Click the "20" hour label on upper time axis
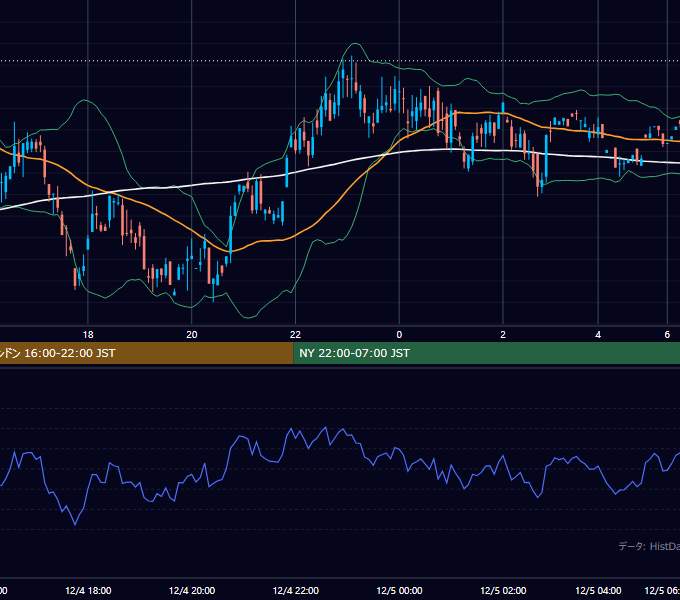Screen dimensions: 680x600 [192, 335]
